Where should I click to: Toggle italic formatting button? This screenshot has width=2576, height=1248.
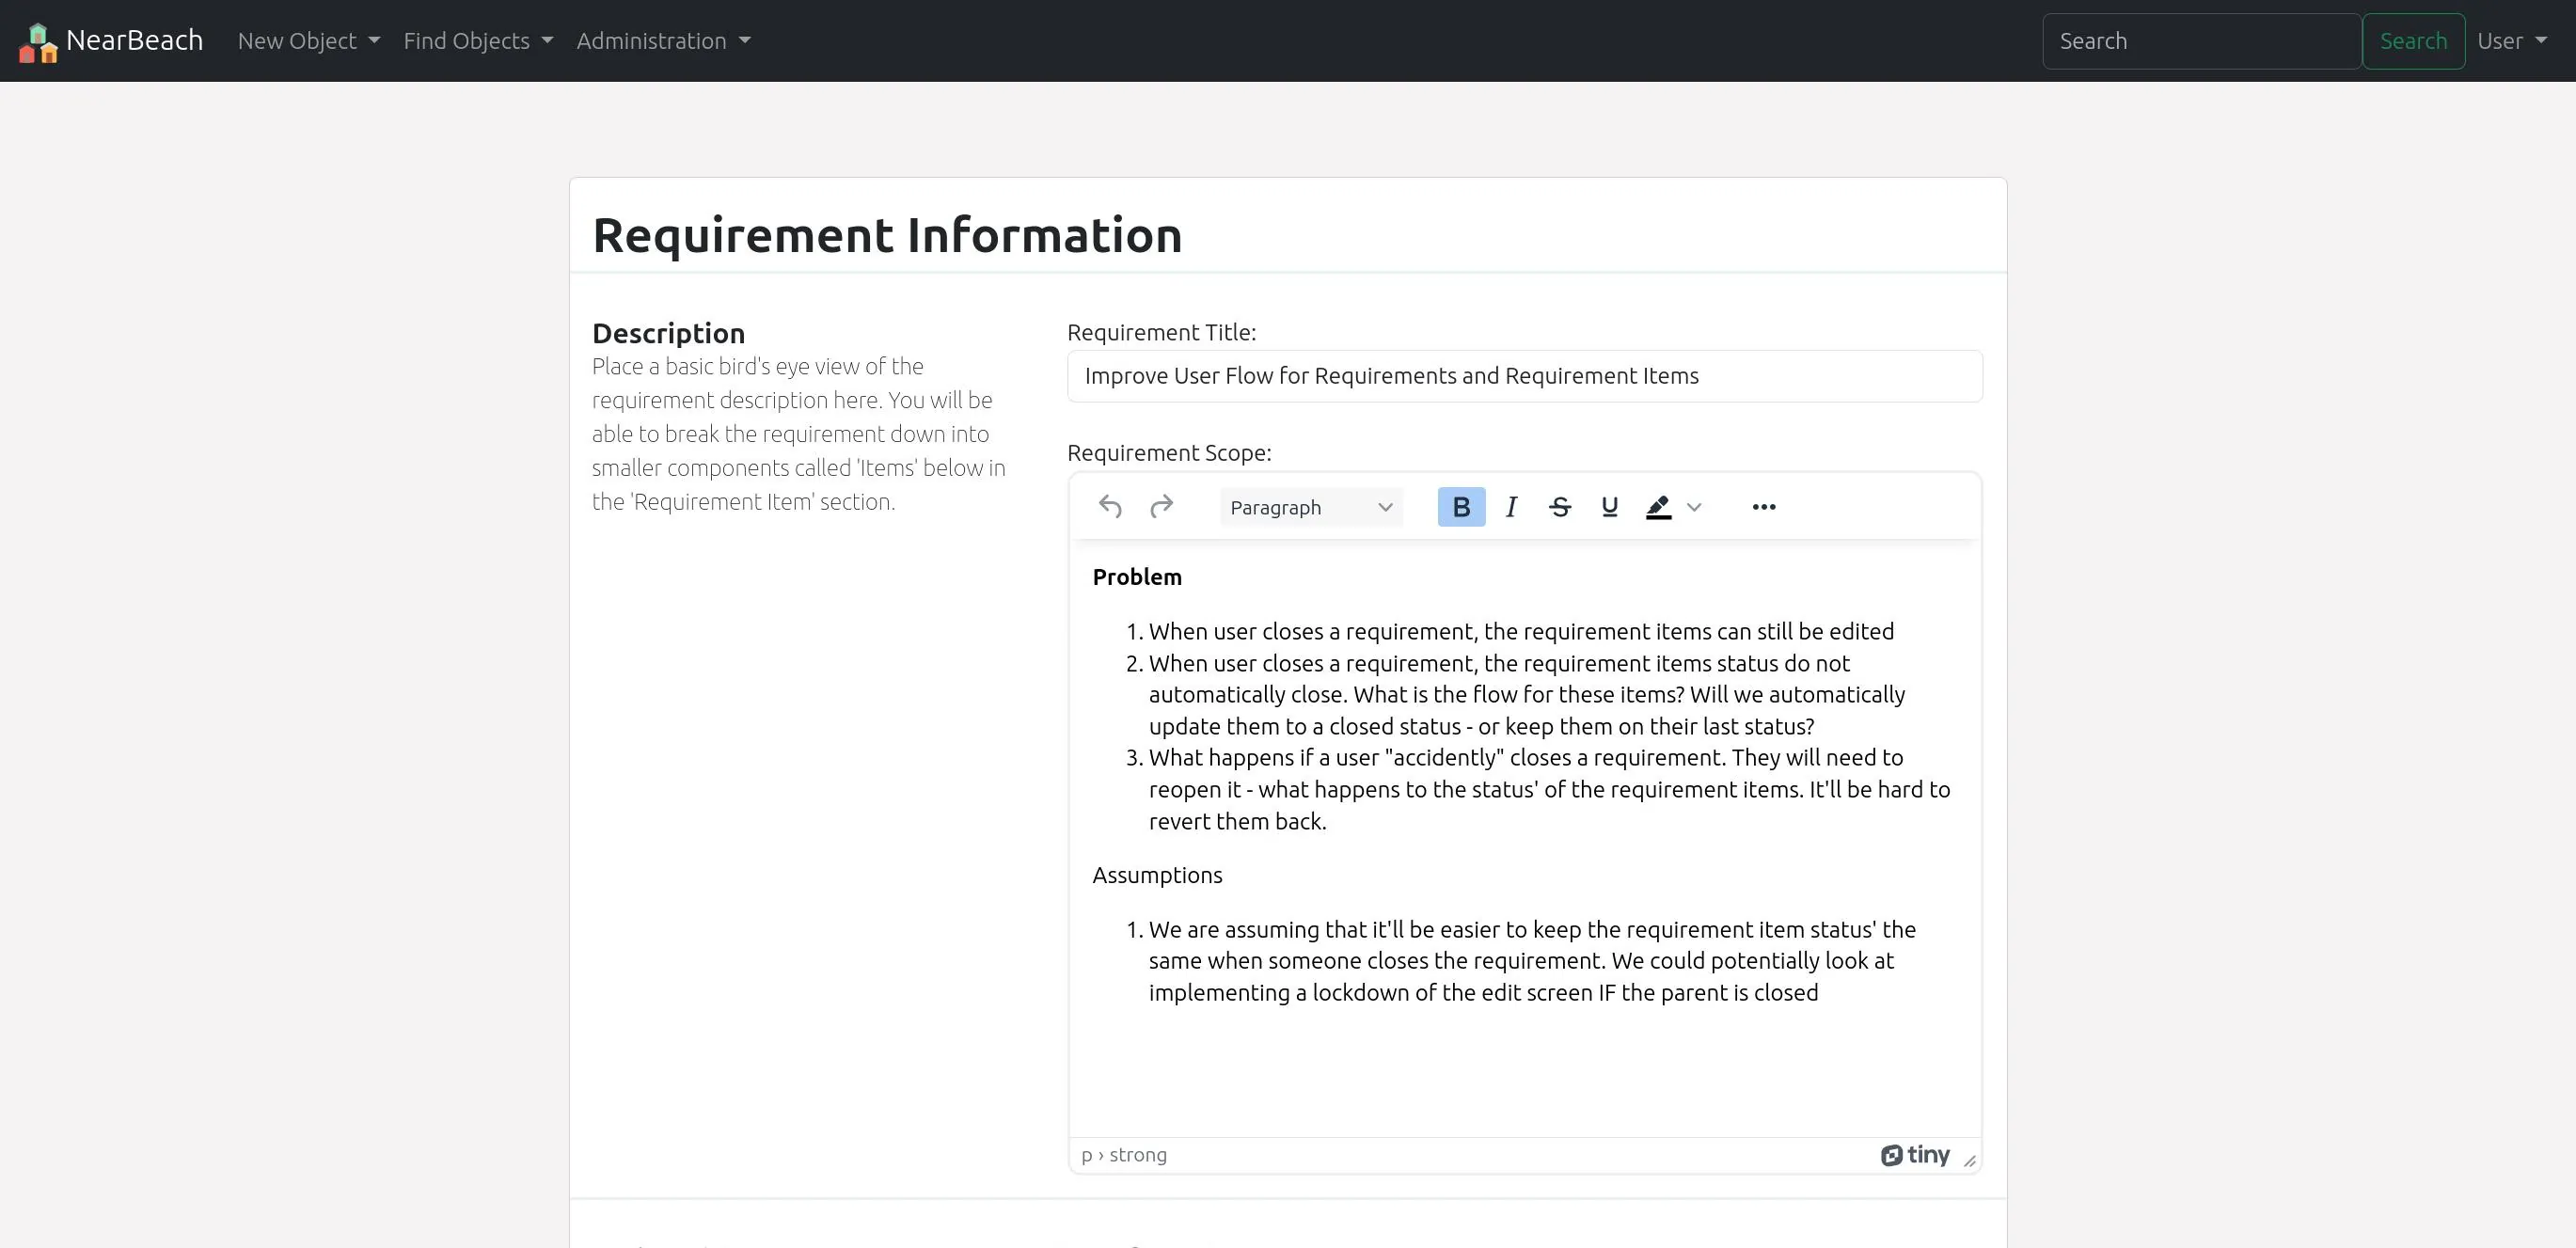[x=1511, y=507]
